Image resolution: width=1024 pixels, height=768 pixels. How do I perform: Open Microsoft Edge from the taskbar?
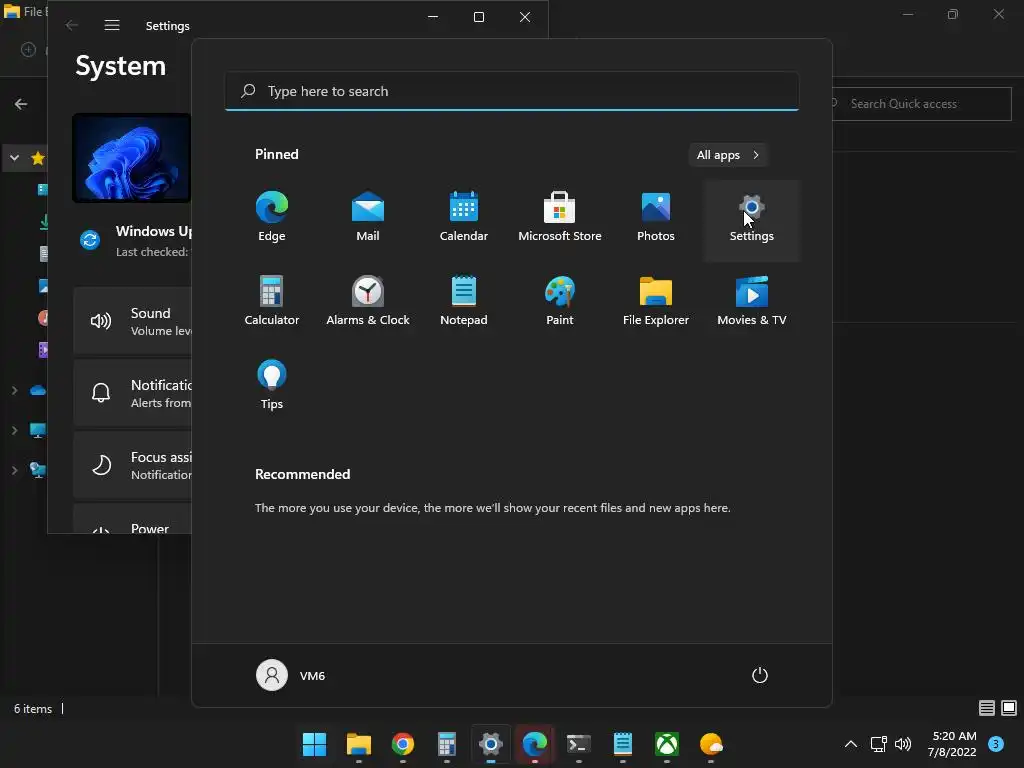(535, 744)
